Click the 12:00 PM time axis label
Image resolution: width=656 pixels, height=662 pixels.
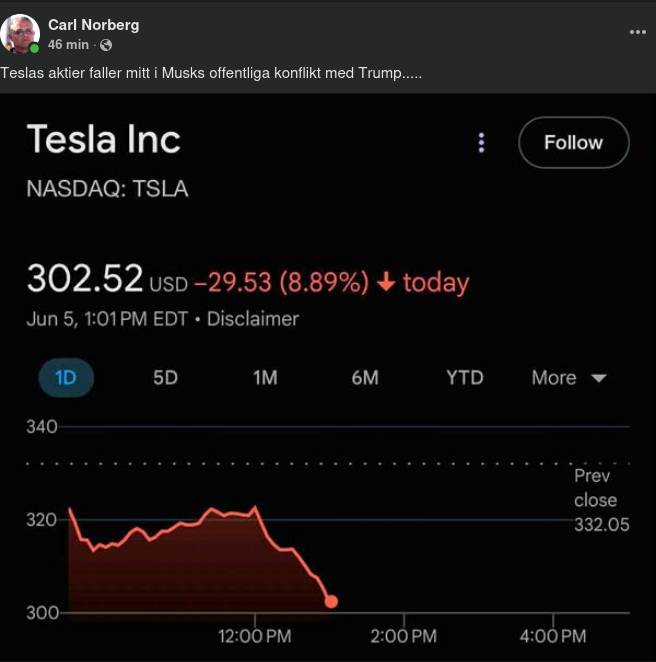coord(256,635)
